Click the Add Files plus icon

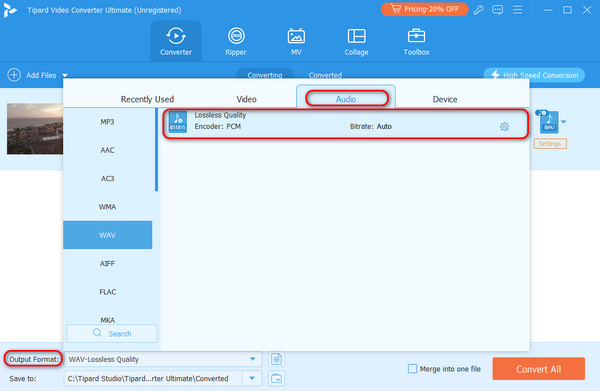pyautogui.click(x=14, y=75)
